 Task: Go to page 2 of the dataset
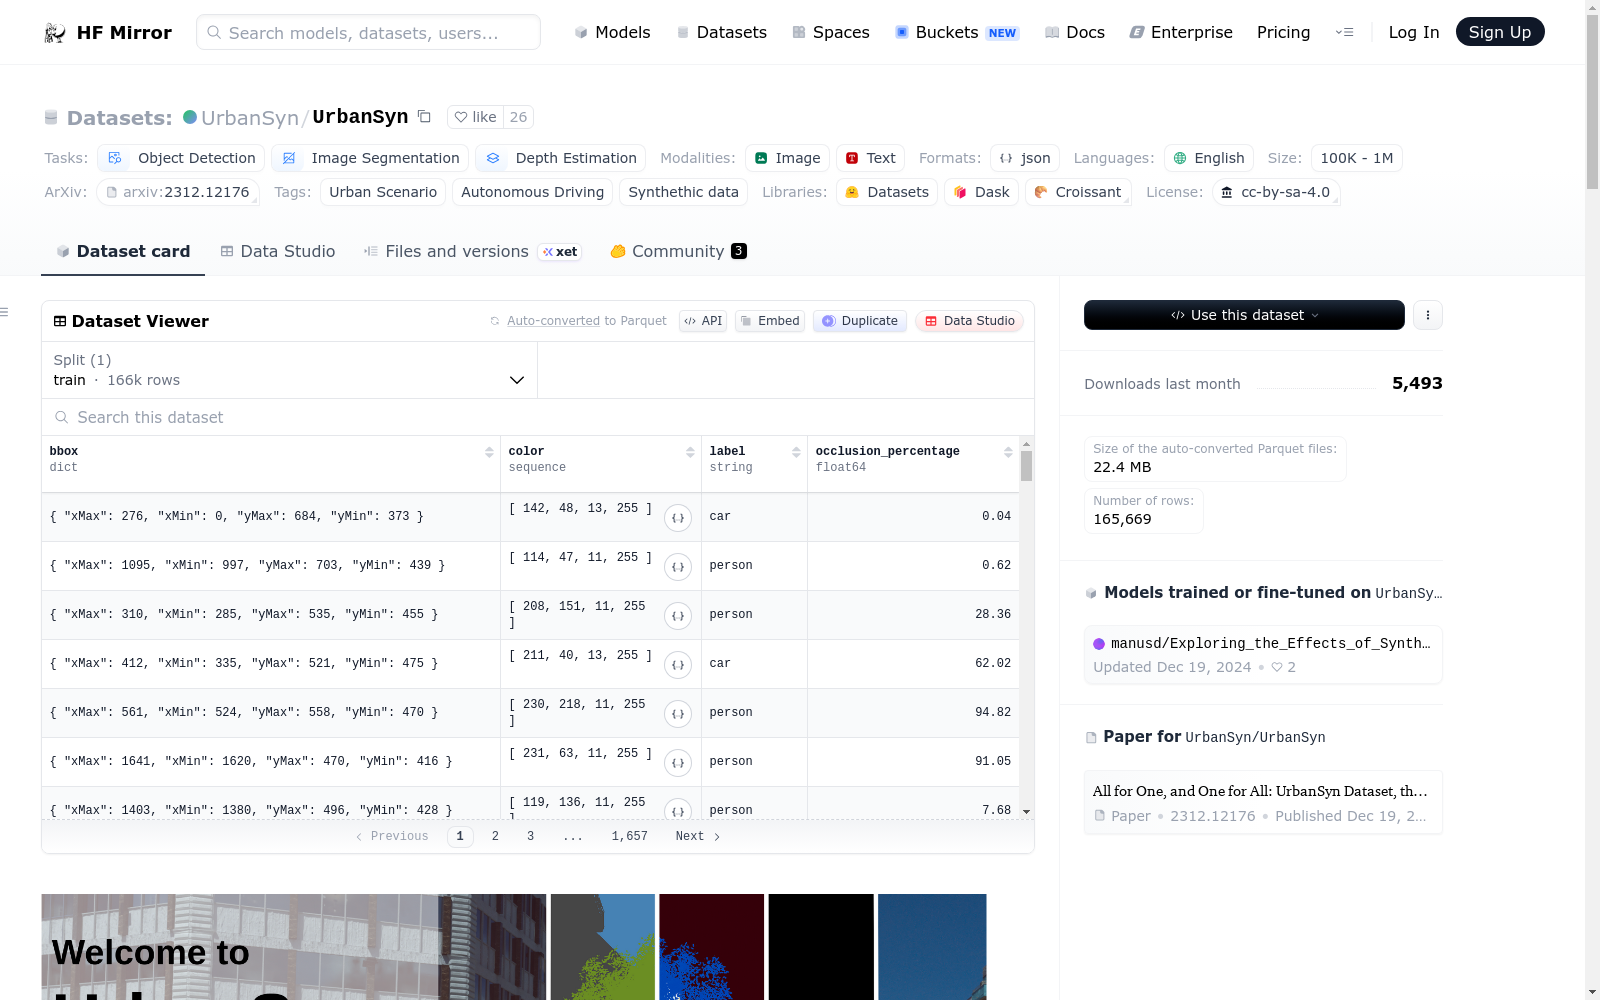tap(495, 836)
